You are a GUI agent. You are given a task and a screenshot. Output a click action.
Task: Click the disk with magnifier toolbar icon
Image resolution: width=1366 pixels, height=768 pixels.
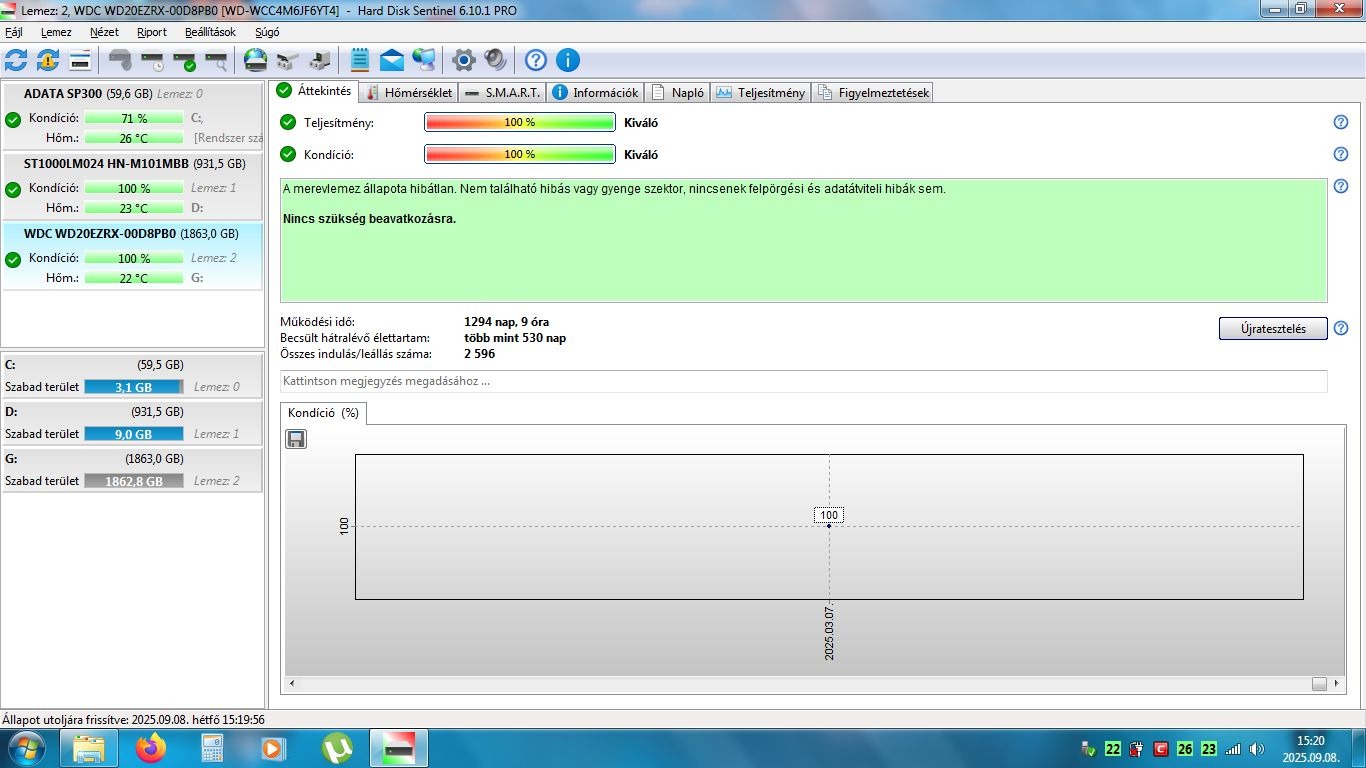point(217,60)
